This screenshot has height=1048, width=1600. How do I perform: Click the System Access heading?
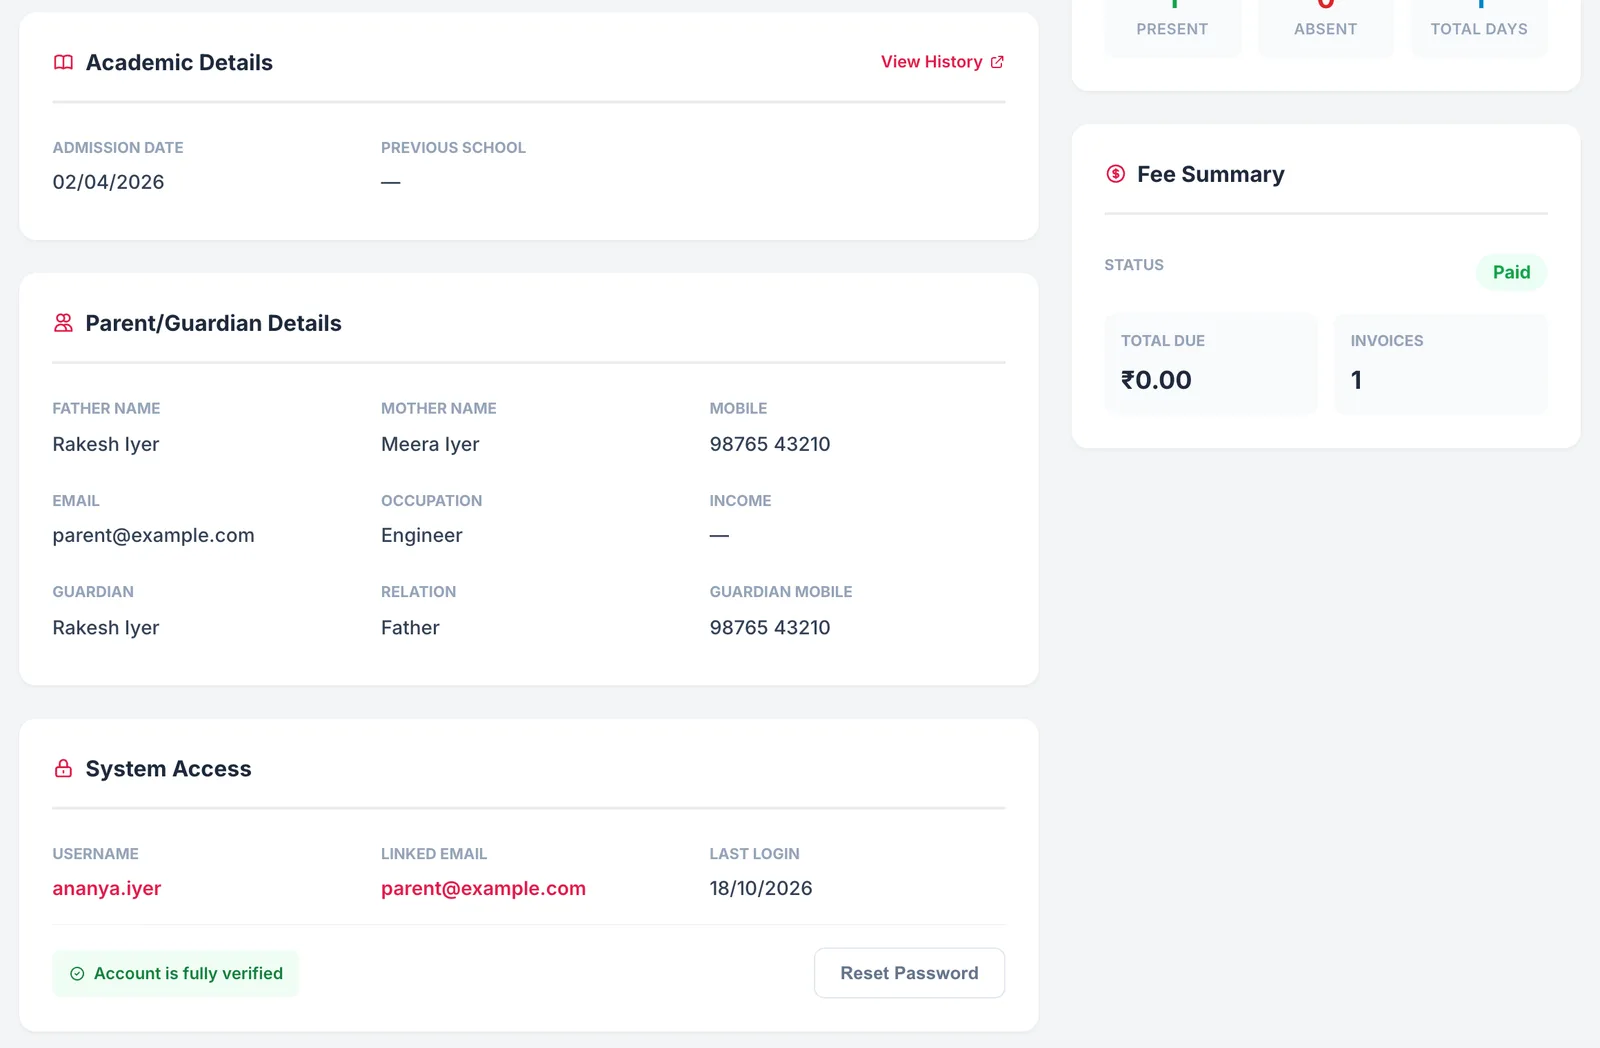[168, 768]
